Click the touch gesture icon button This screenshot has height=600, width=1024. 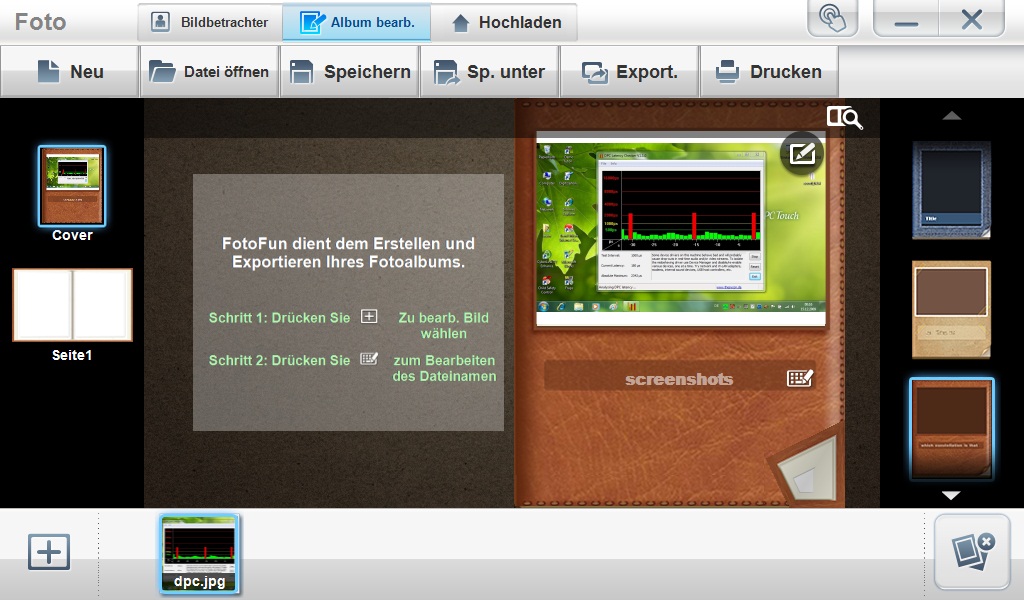point(833,18)
